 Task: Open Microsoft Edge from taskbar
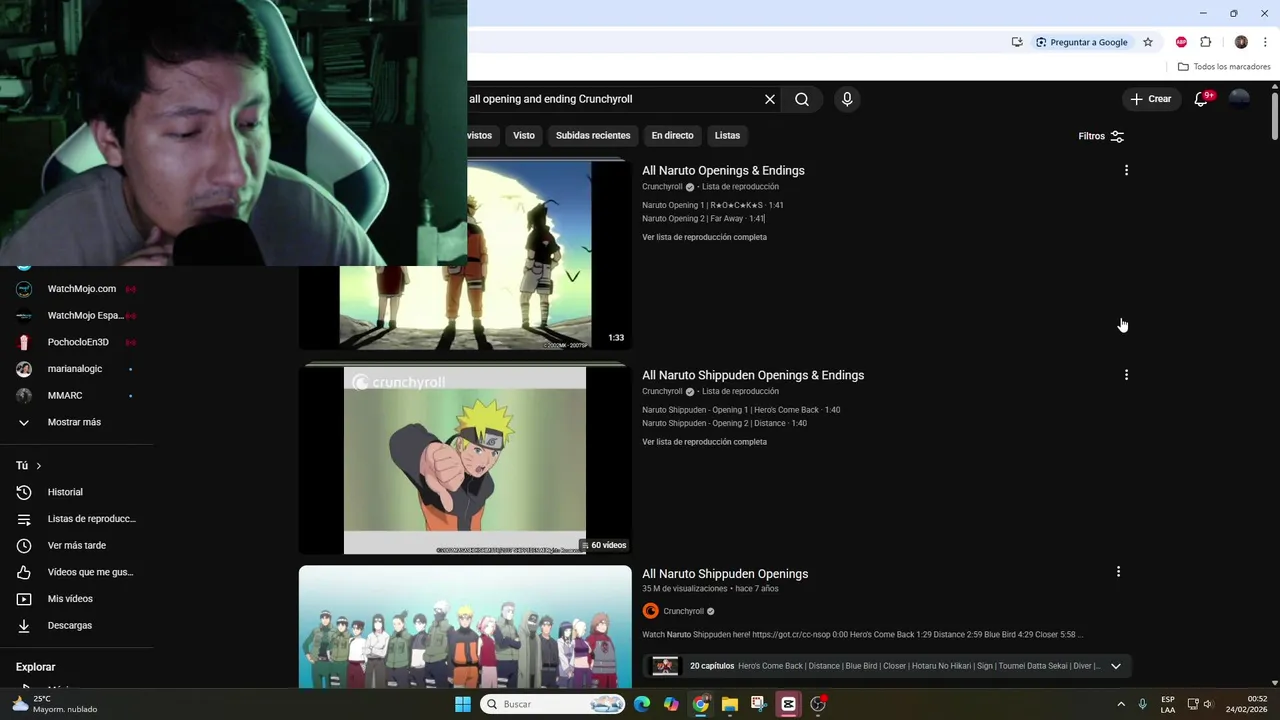642,704
